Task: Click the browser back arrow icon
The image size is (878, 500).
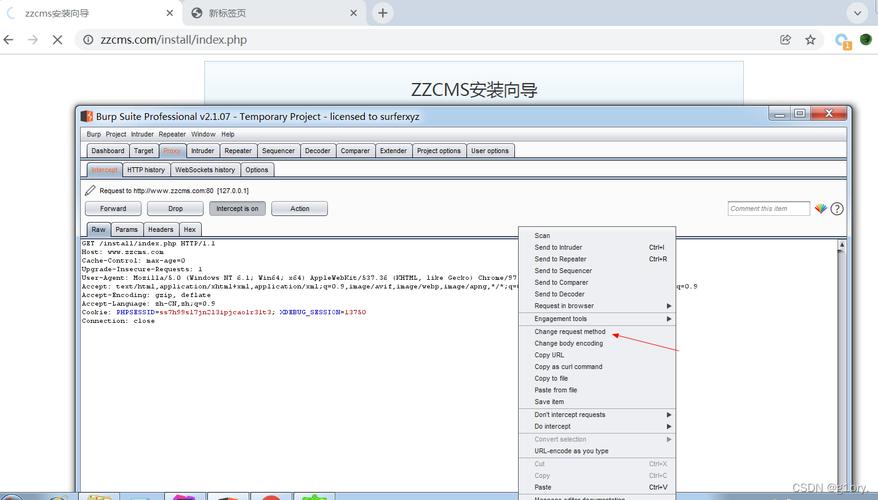Action: point(8,40)
